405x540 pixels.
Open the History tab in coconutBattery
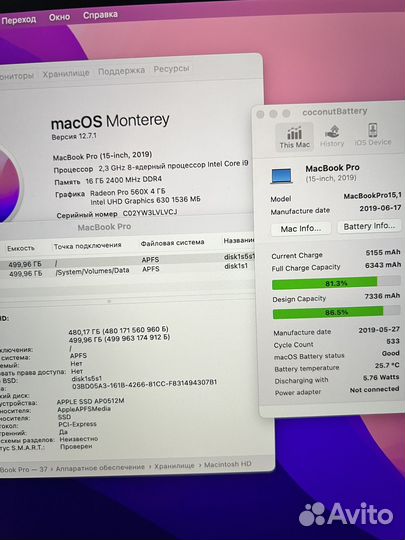332,136
